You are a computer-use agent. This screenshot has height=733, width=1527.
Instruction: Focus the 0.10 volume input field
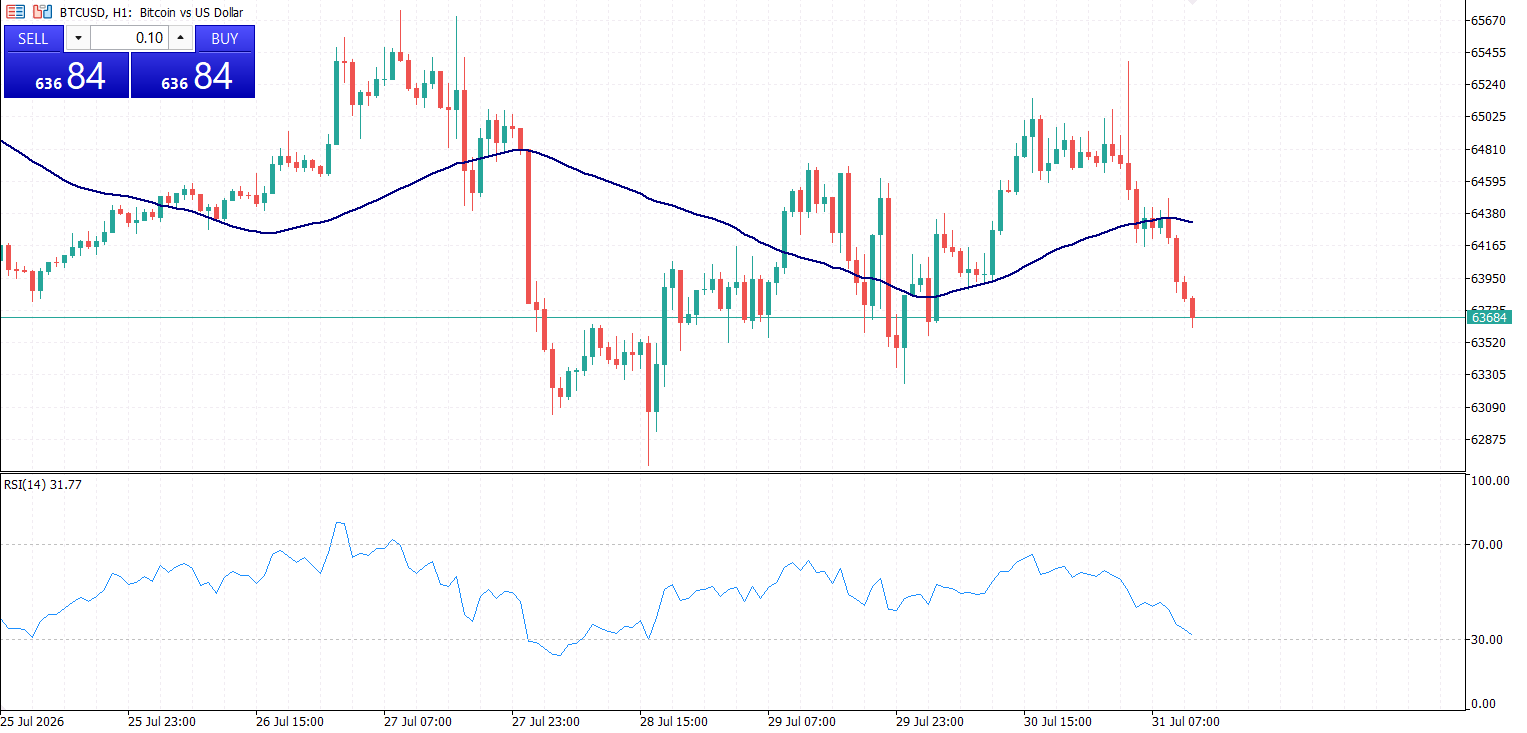tap(129, 39)
